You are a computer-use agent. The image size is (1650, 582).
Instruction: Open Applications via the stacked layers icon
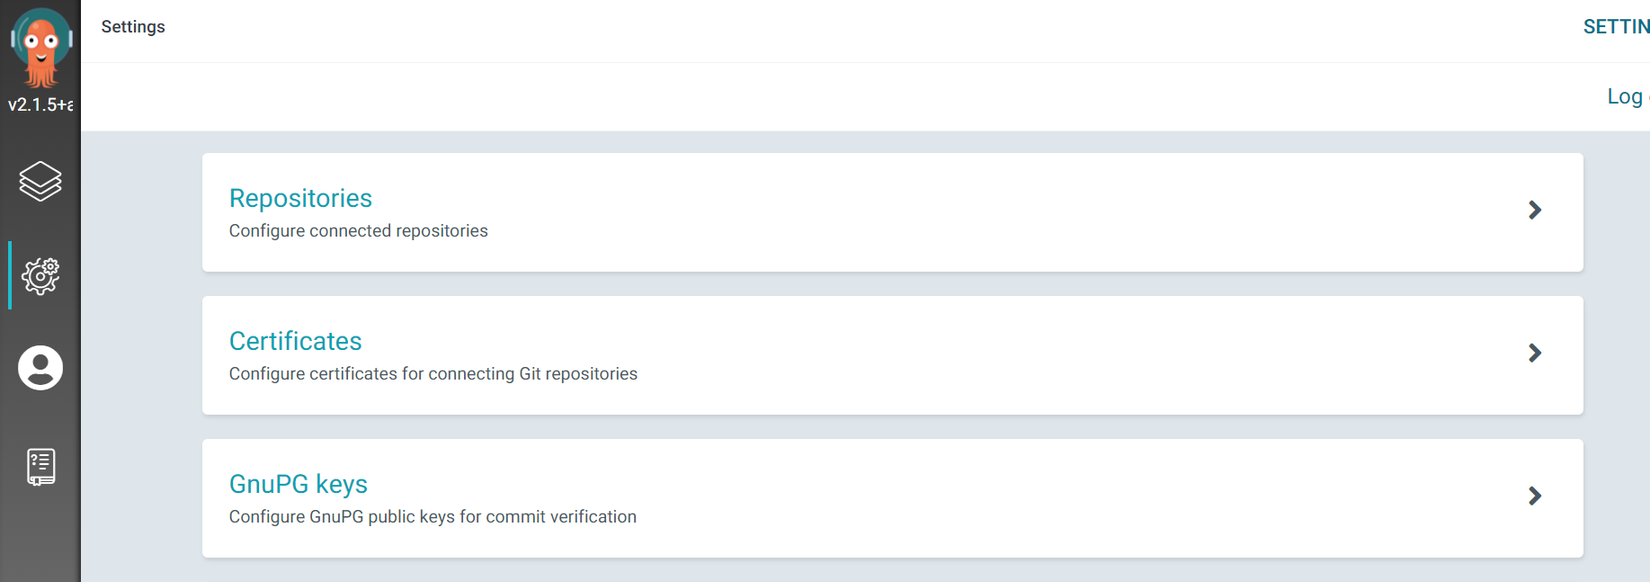pos(41,182)
